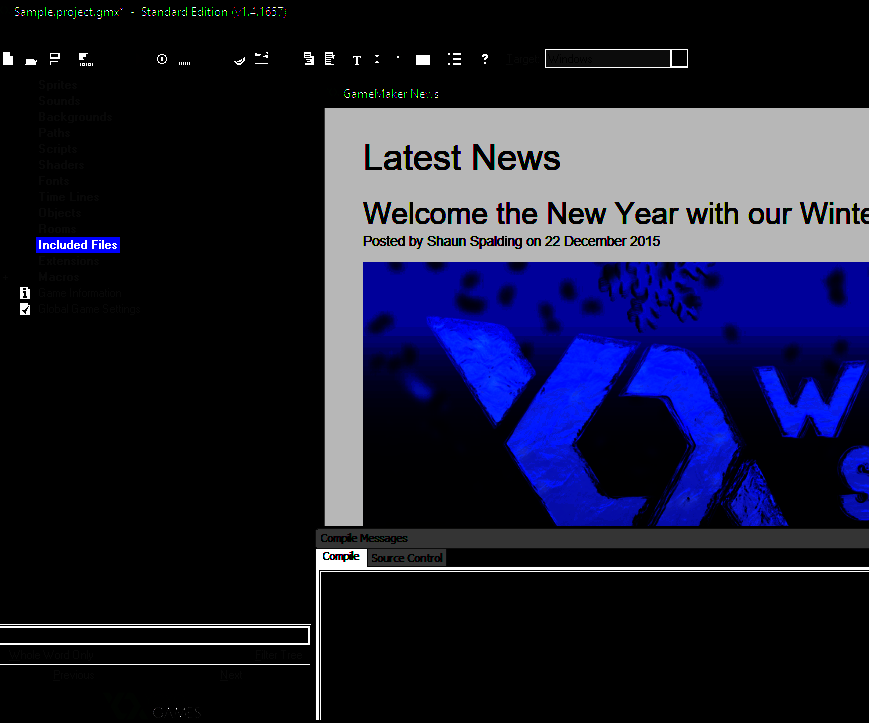Select Shaders in the resource tree
This screenshot has height=723, width=869.
(x=61, y=165)
